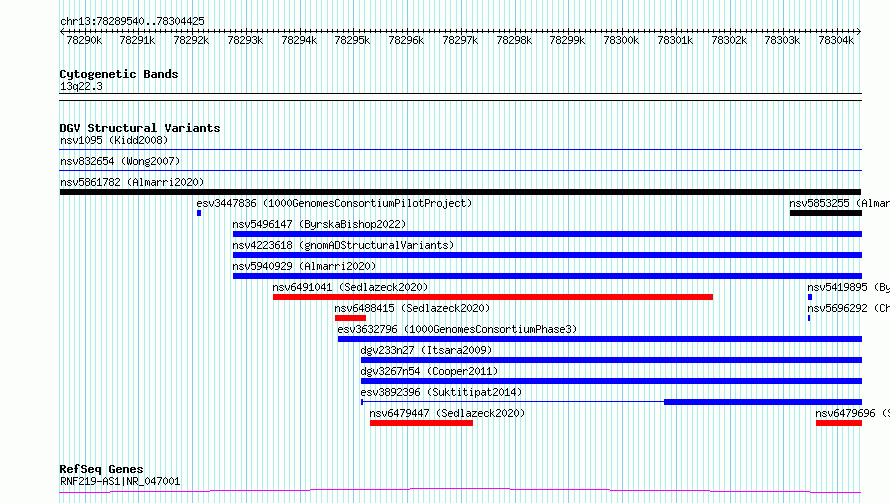Click the Cytogenetic Bands track title

pyautogui.click(x=119, y=74)
